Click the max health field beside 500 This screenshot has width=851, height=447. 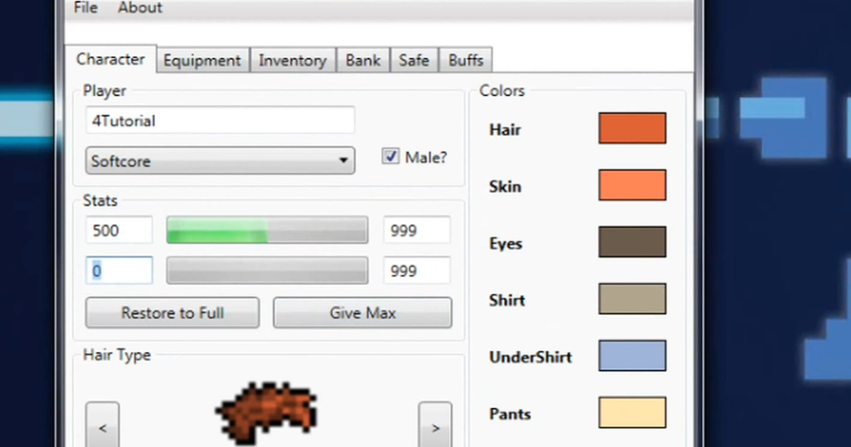(417, 230)
